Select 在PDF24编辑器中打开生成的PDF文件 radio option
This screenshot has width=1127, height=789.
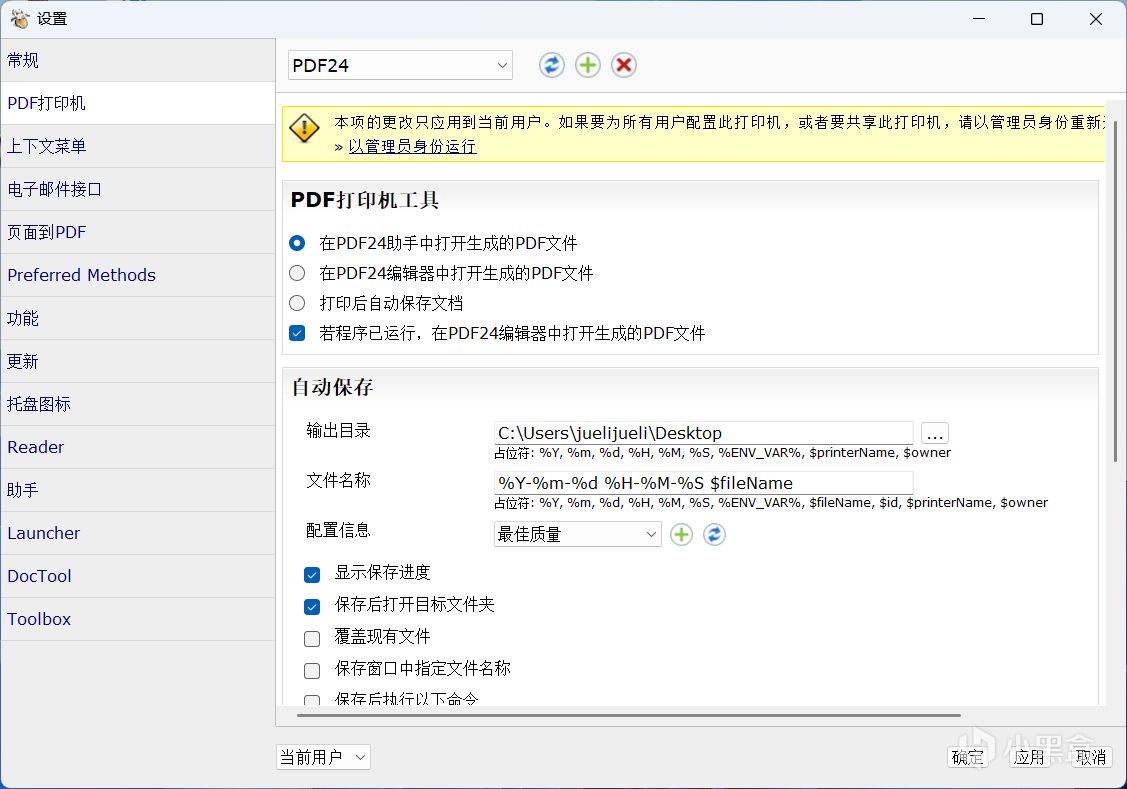click(x=297, y=273)
